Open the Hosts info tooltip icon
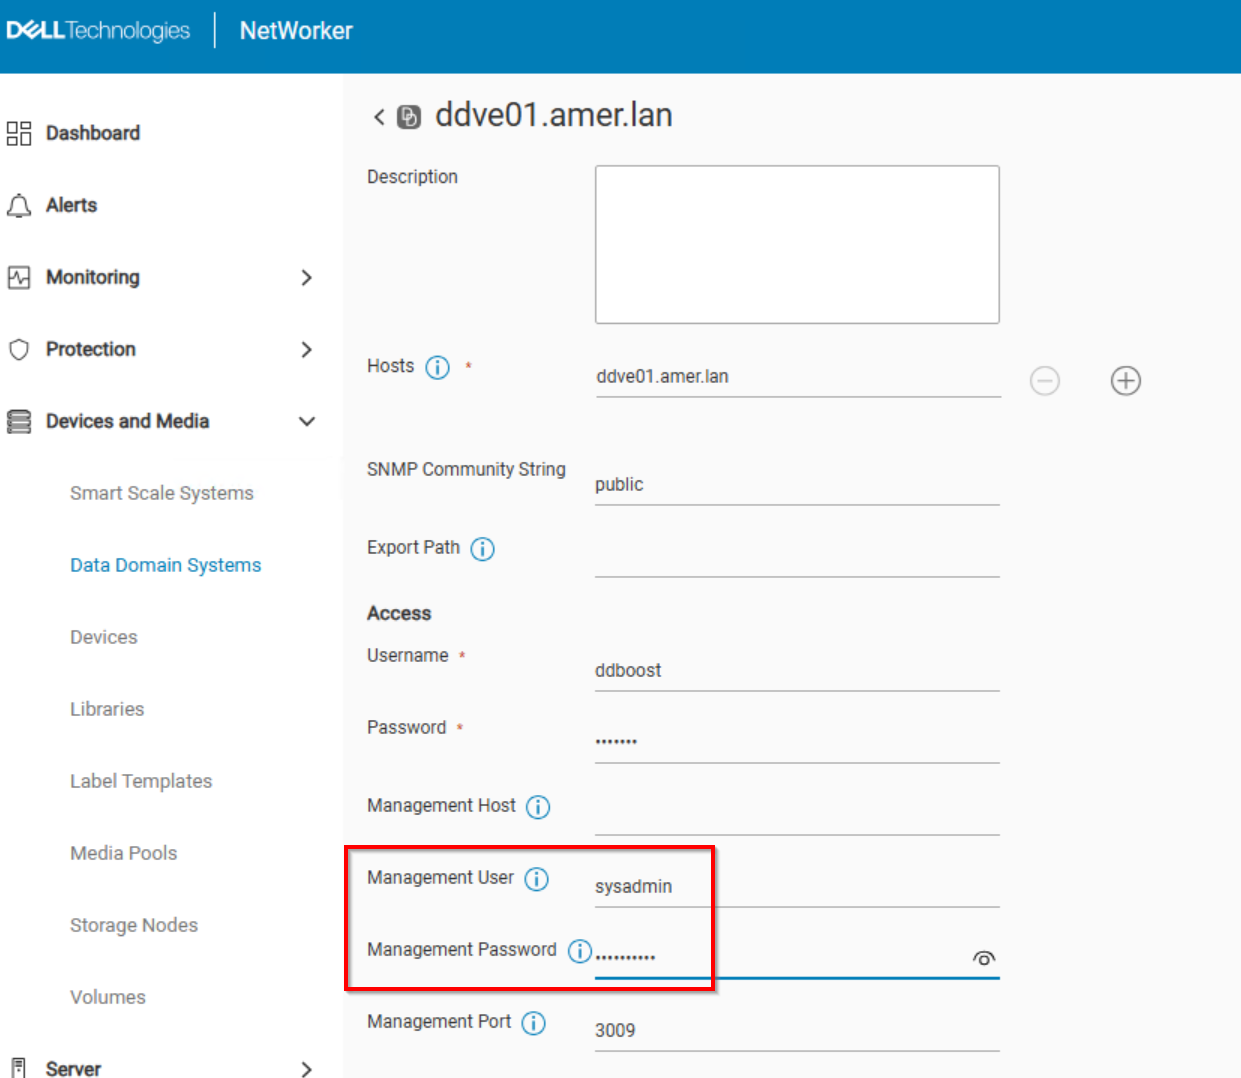 tap(437, 367)
